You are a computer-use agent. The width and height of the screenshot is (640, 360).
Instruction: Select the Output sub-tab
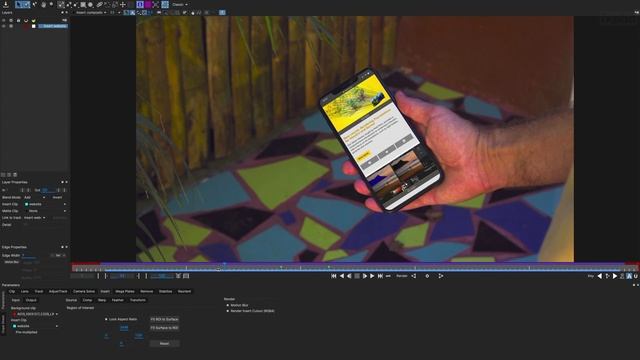31,300
